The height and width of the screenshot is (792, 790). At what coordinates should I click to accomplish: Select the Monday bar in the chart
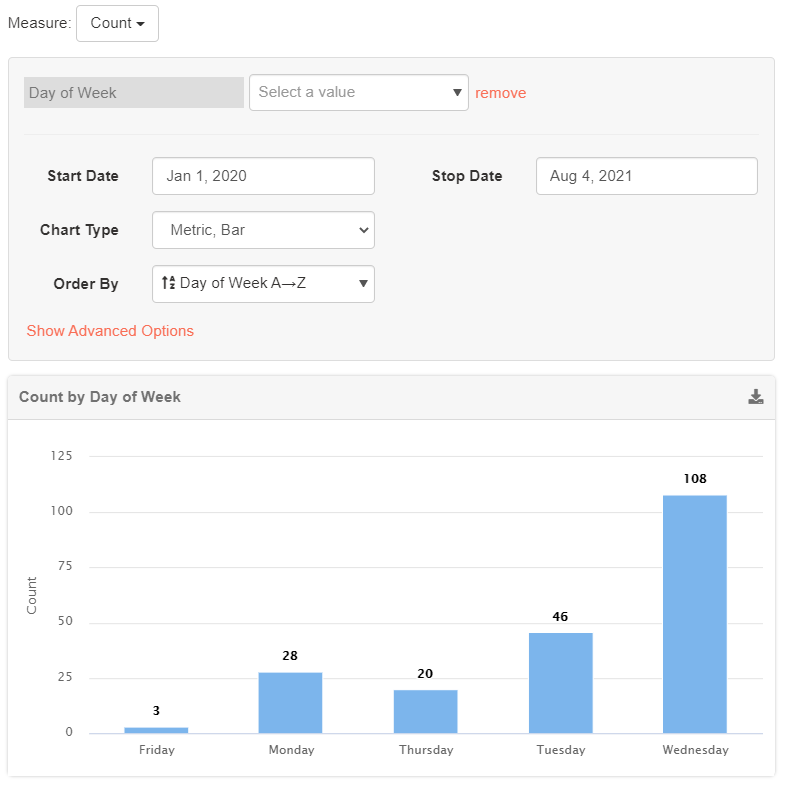click(x=290, y=702)
